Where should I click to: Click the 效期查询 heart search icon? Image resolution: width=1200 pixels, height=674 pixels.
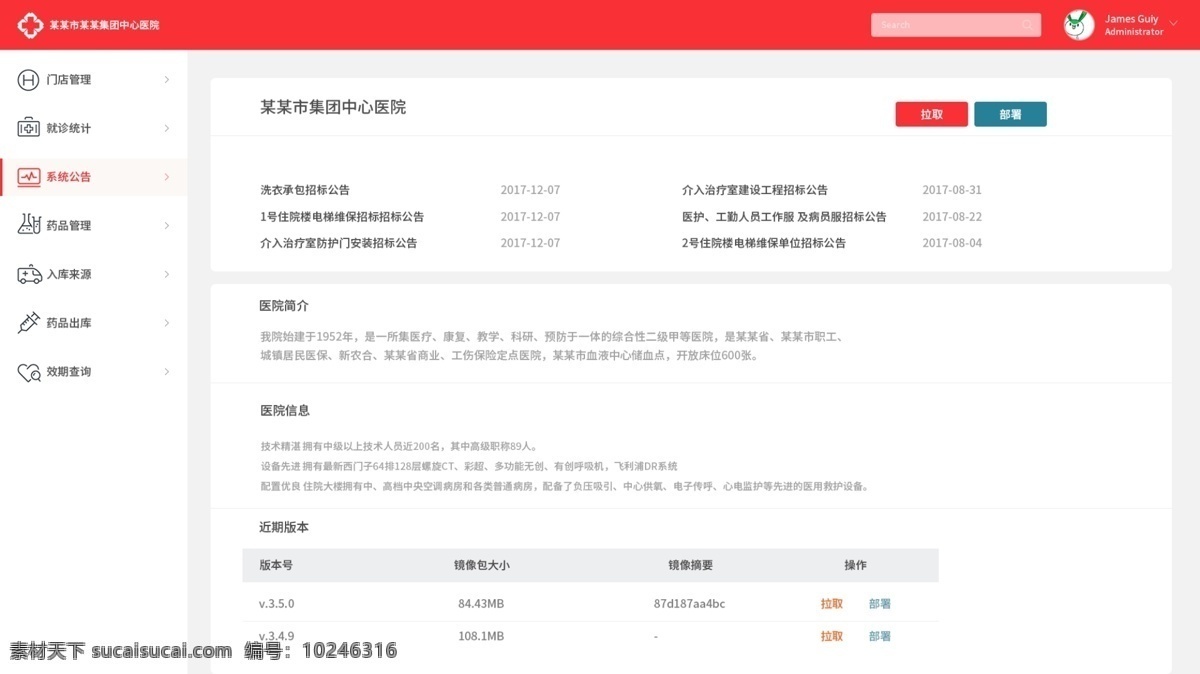(29, 372)
